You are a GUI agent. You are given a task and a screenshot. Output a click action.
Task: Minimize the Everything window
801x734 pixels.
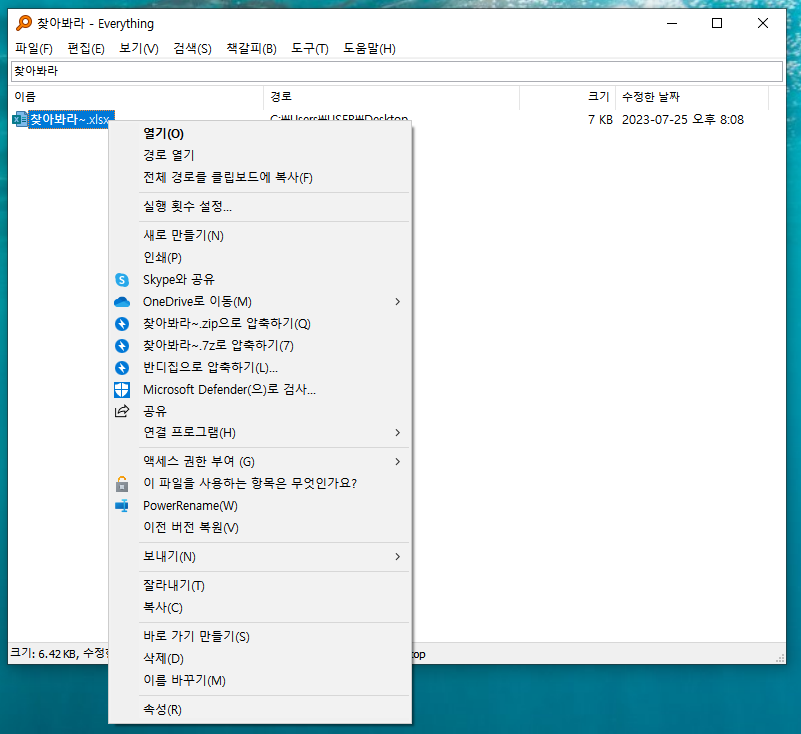[672, 23]
